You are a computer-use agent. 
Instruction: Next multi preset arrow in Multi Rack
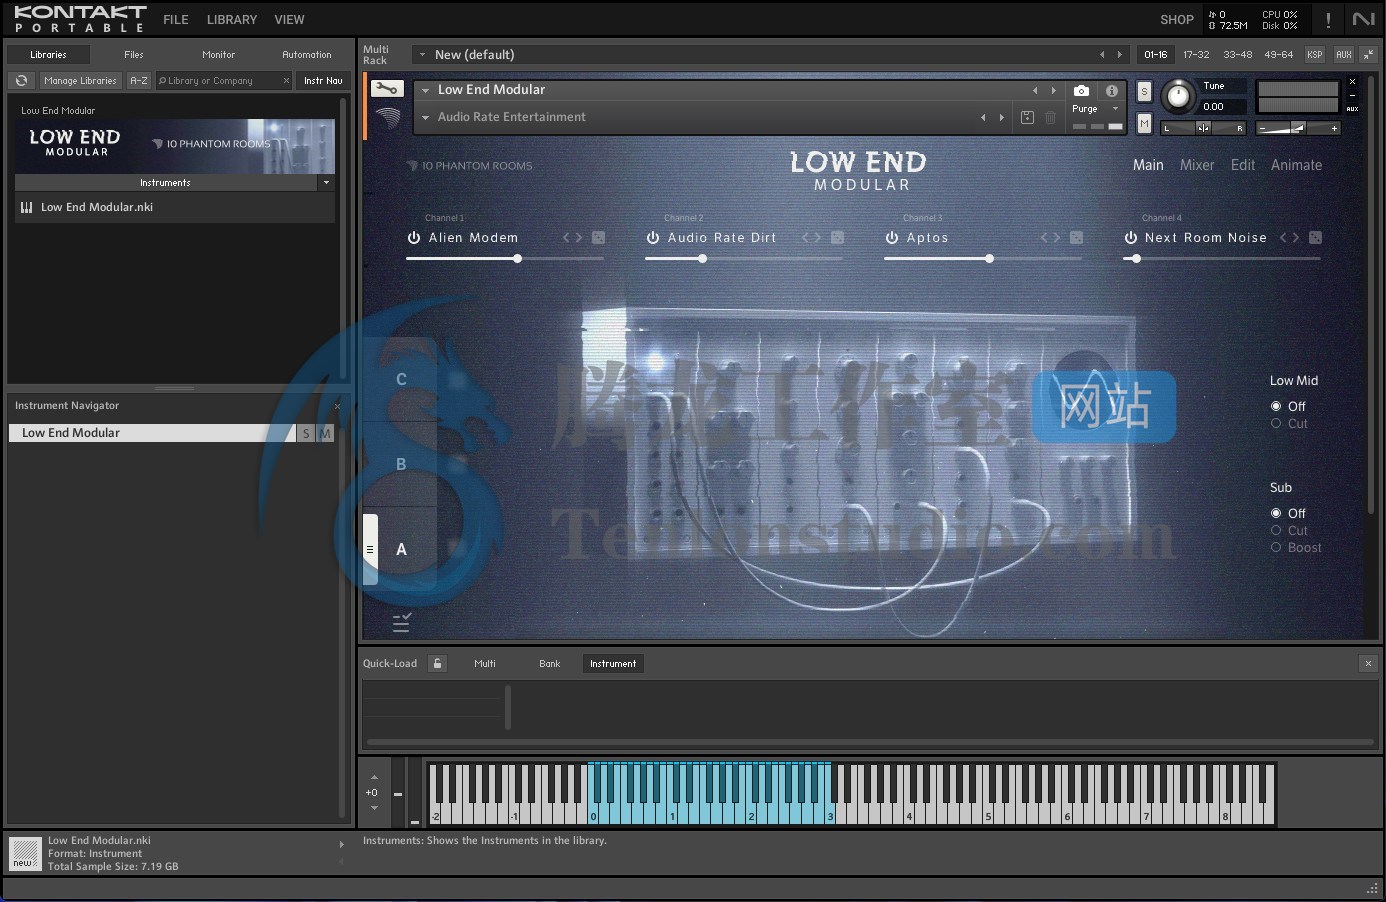1120,54
